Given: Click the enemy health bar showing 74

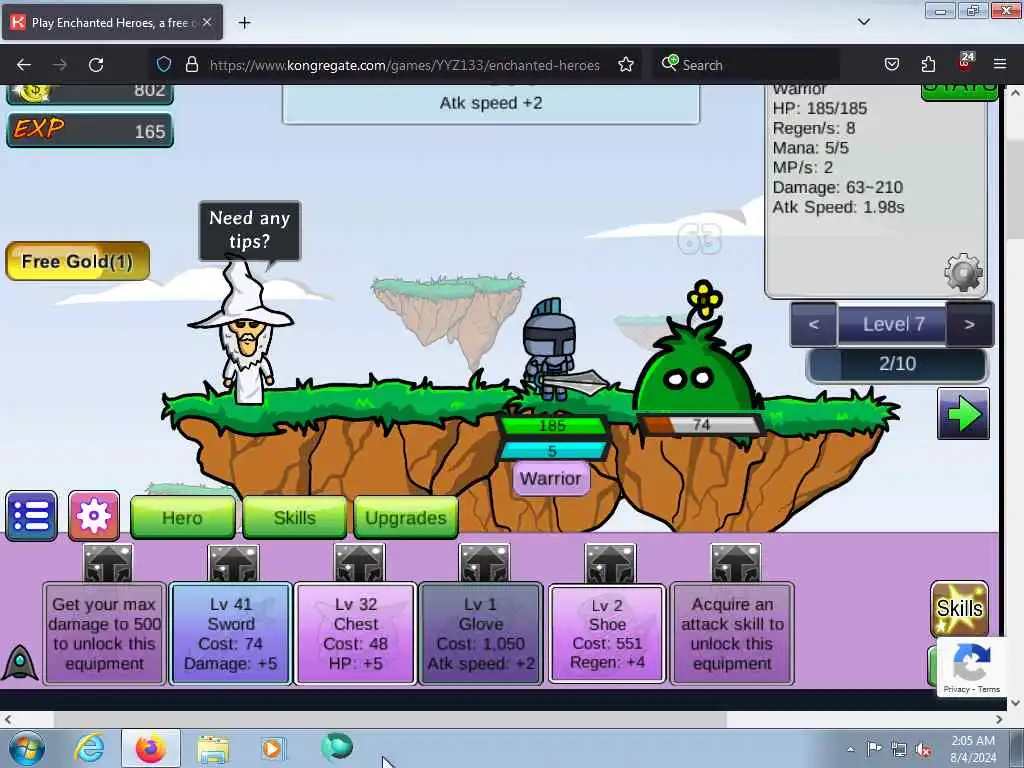Looking at the screenshot, I should pos(700,425).
